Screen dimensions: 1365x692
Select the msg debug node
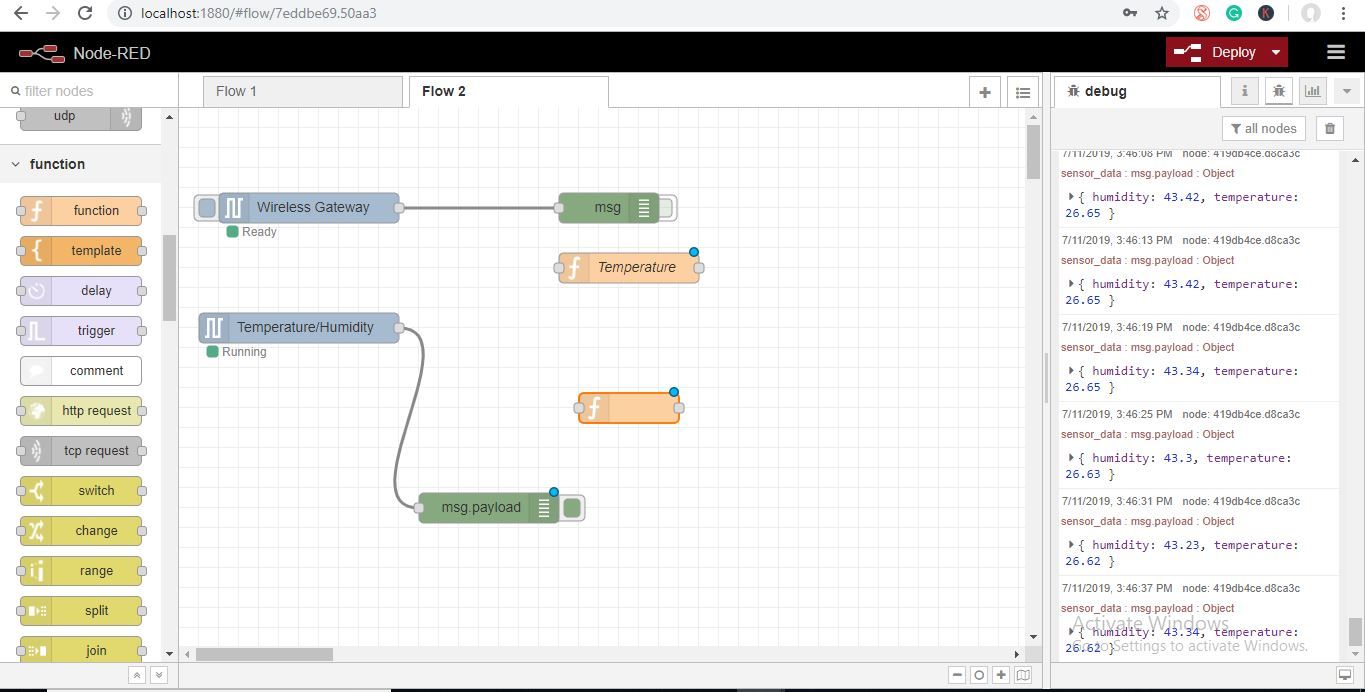click(x=608, y=208)
